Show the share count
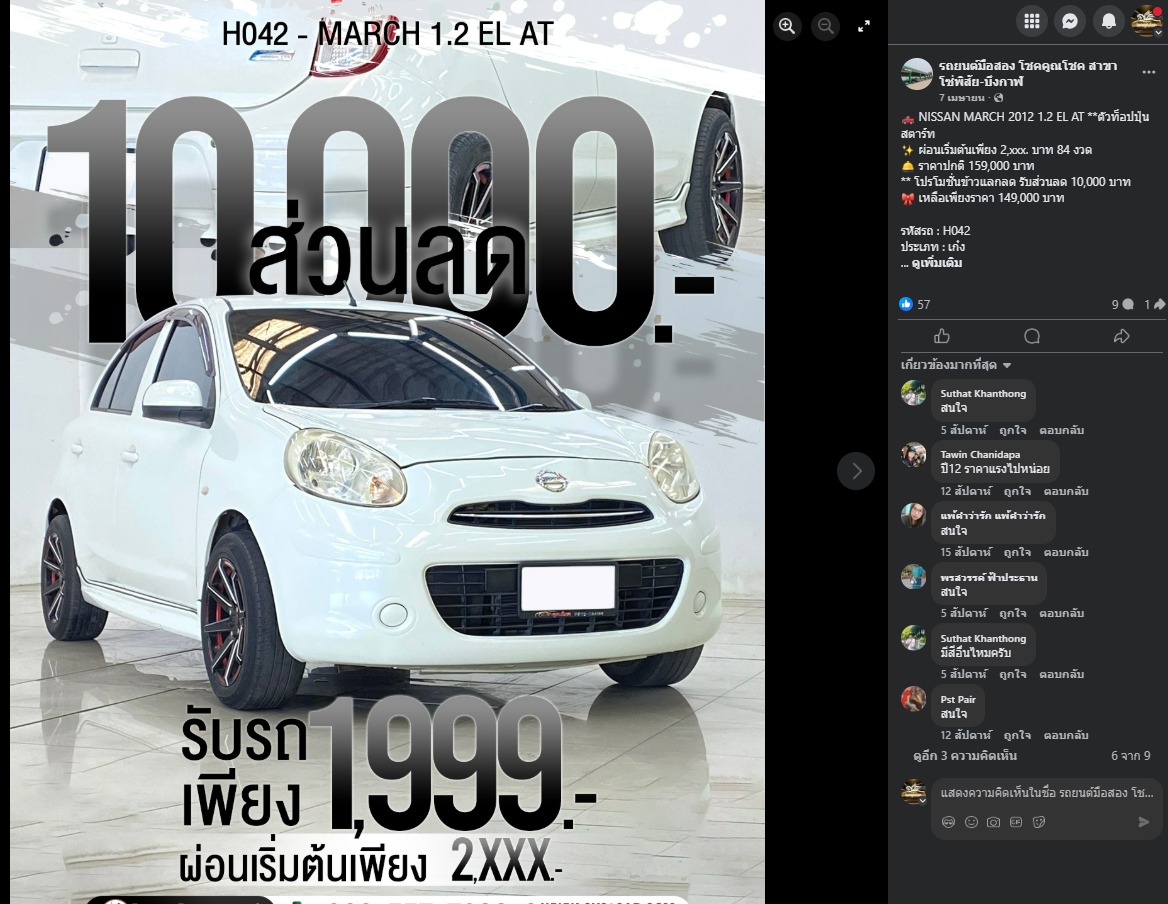This screenshot has width=1168, height=904. 1154,304
